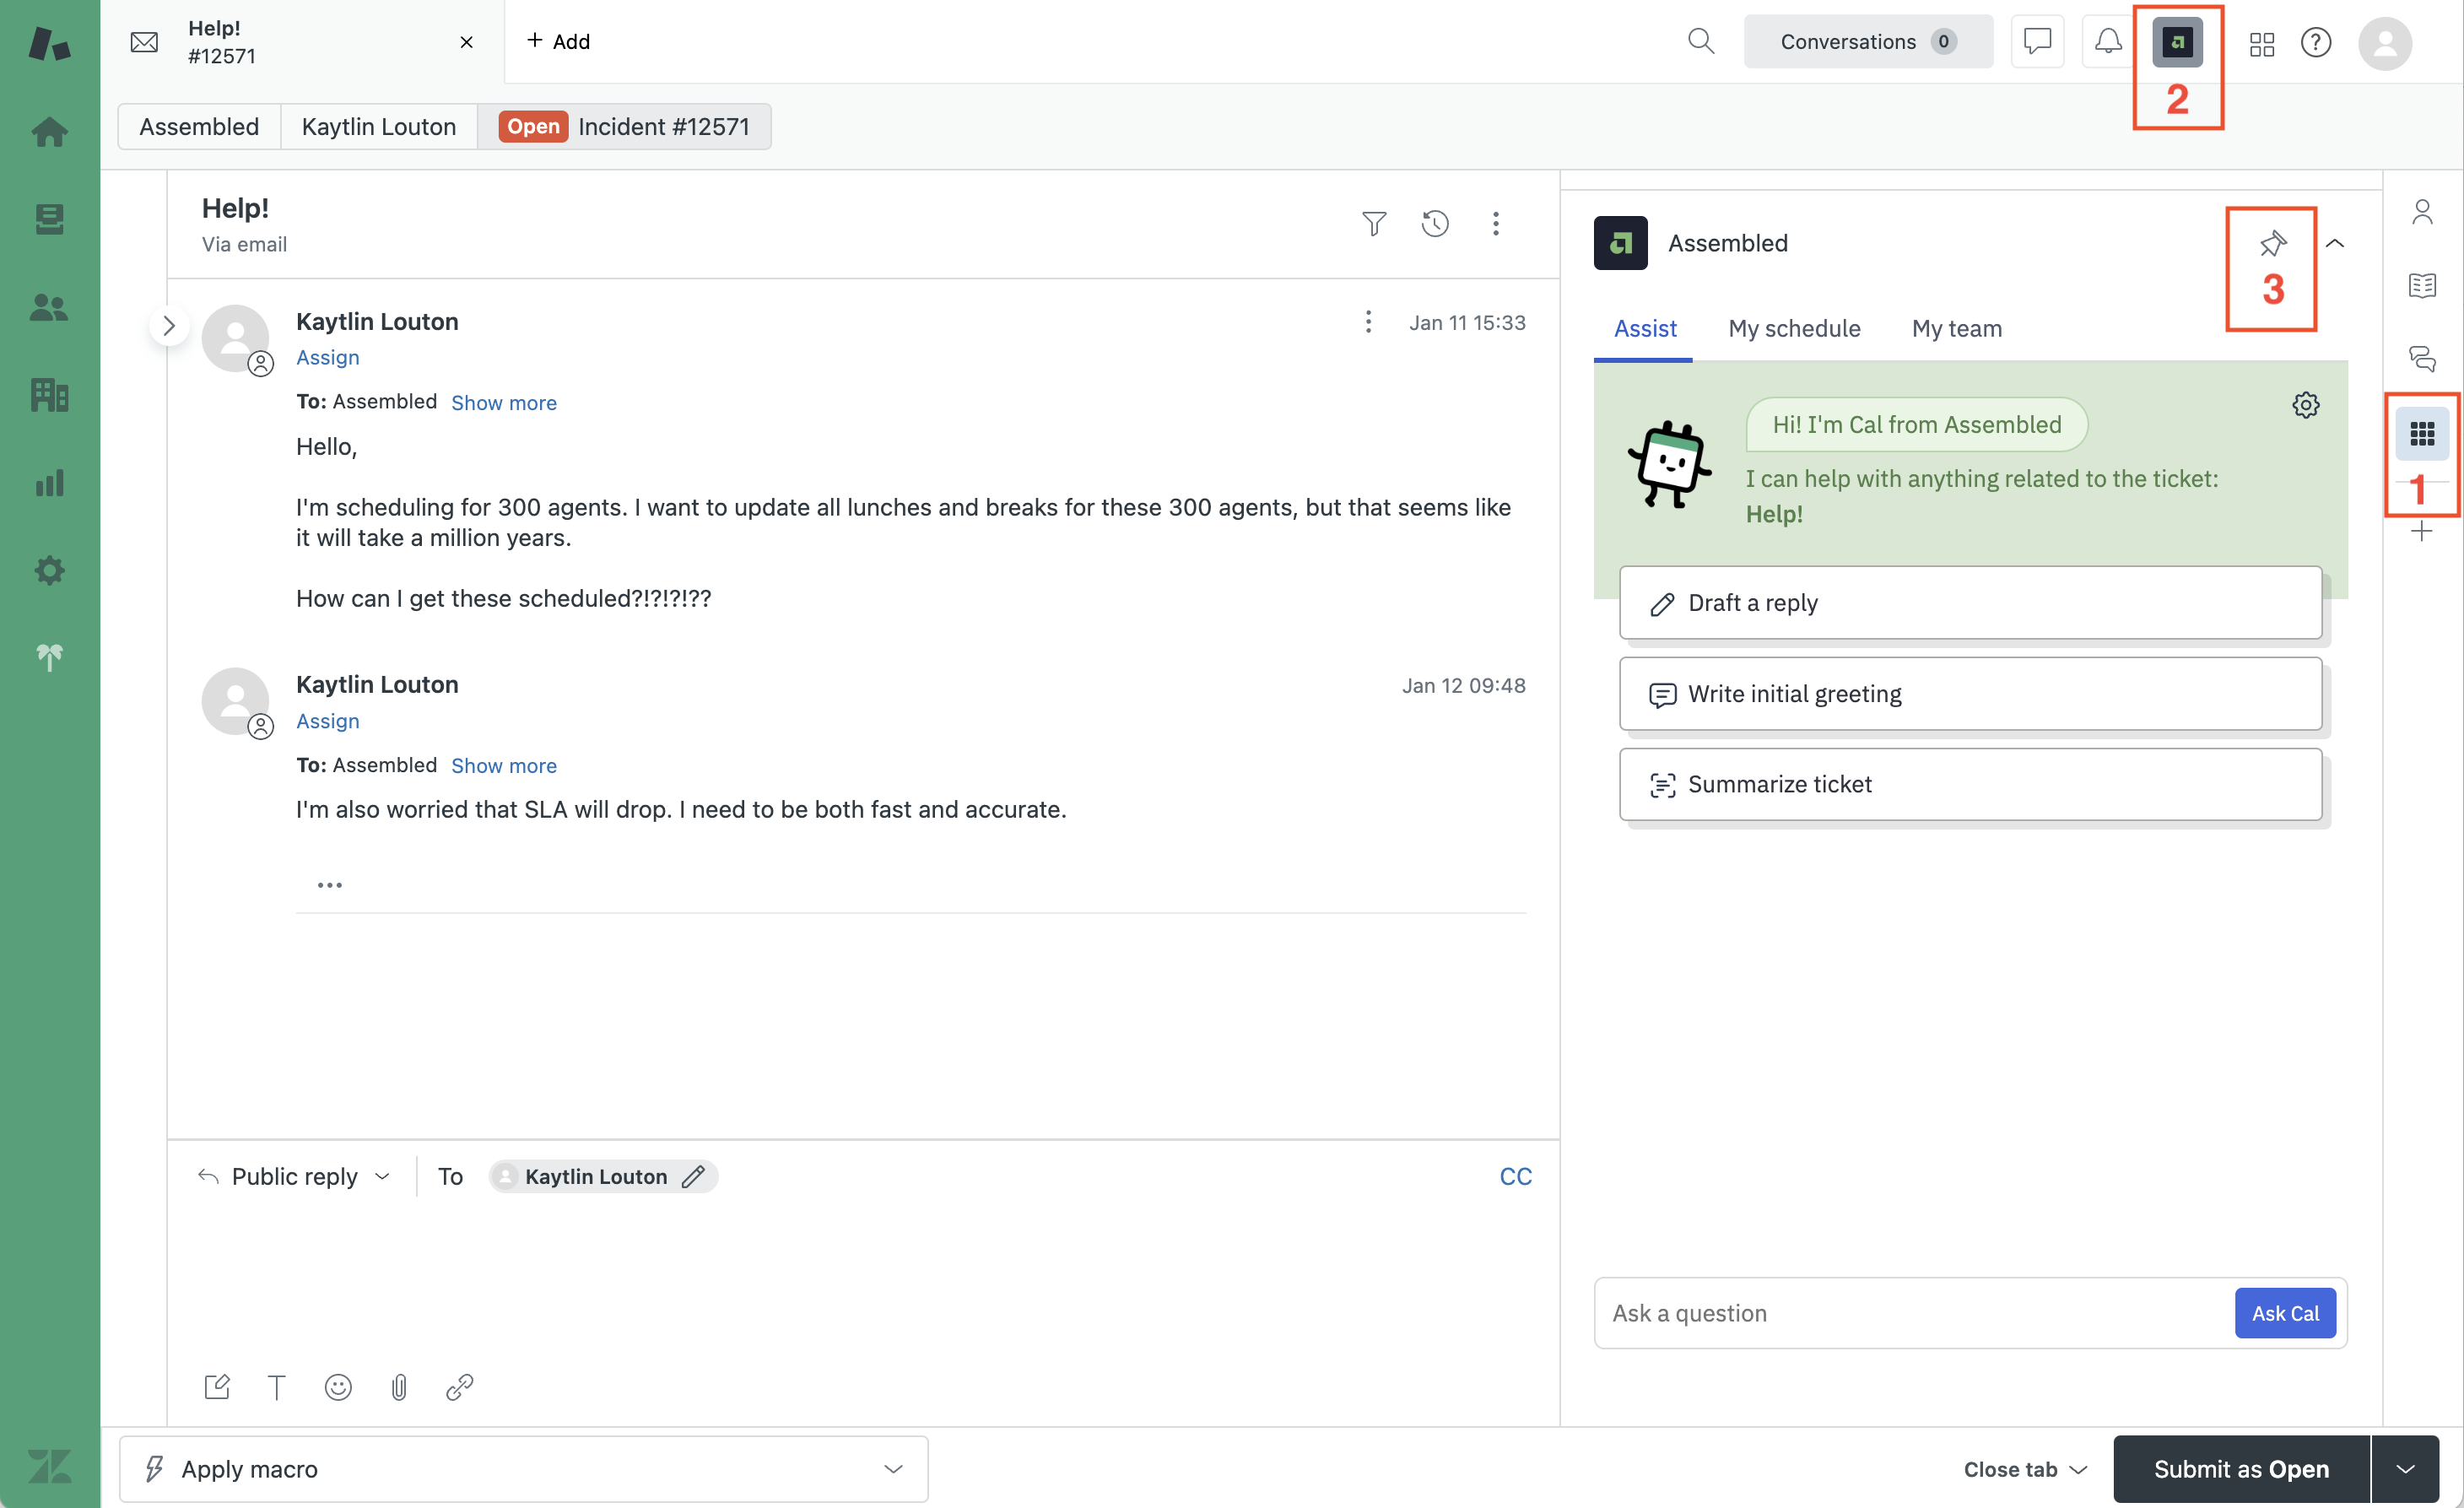Switch to Assist tab
This screenshot has width=2464, height=1508.
[x=1644, y=328]
